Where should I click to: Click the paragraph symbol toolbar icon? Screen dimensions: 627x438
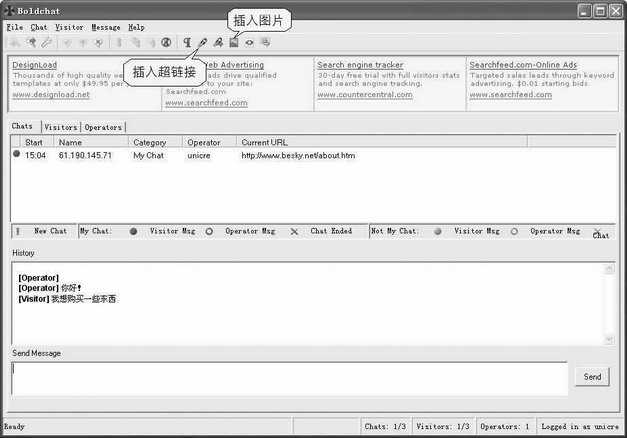pyautogui.click(x=187, y=42)
